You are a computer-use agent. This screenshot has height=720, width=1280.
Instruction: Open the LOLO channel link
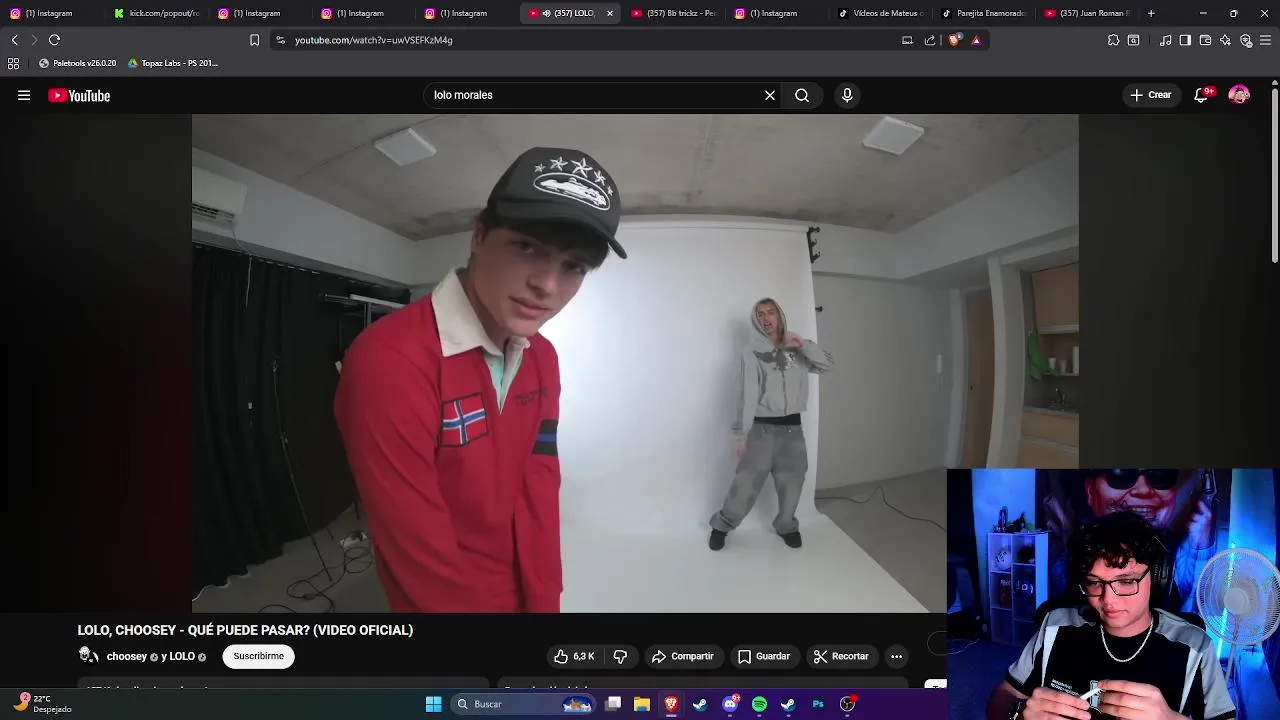coord(182,657)
